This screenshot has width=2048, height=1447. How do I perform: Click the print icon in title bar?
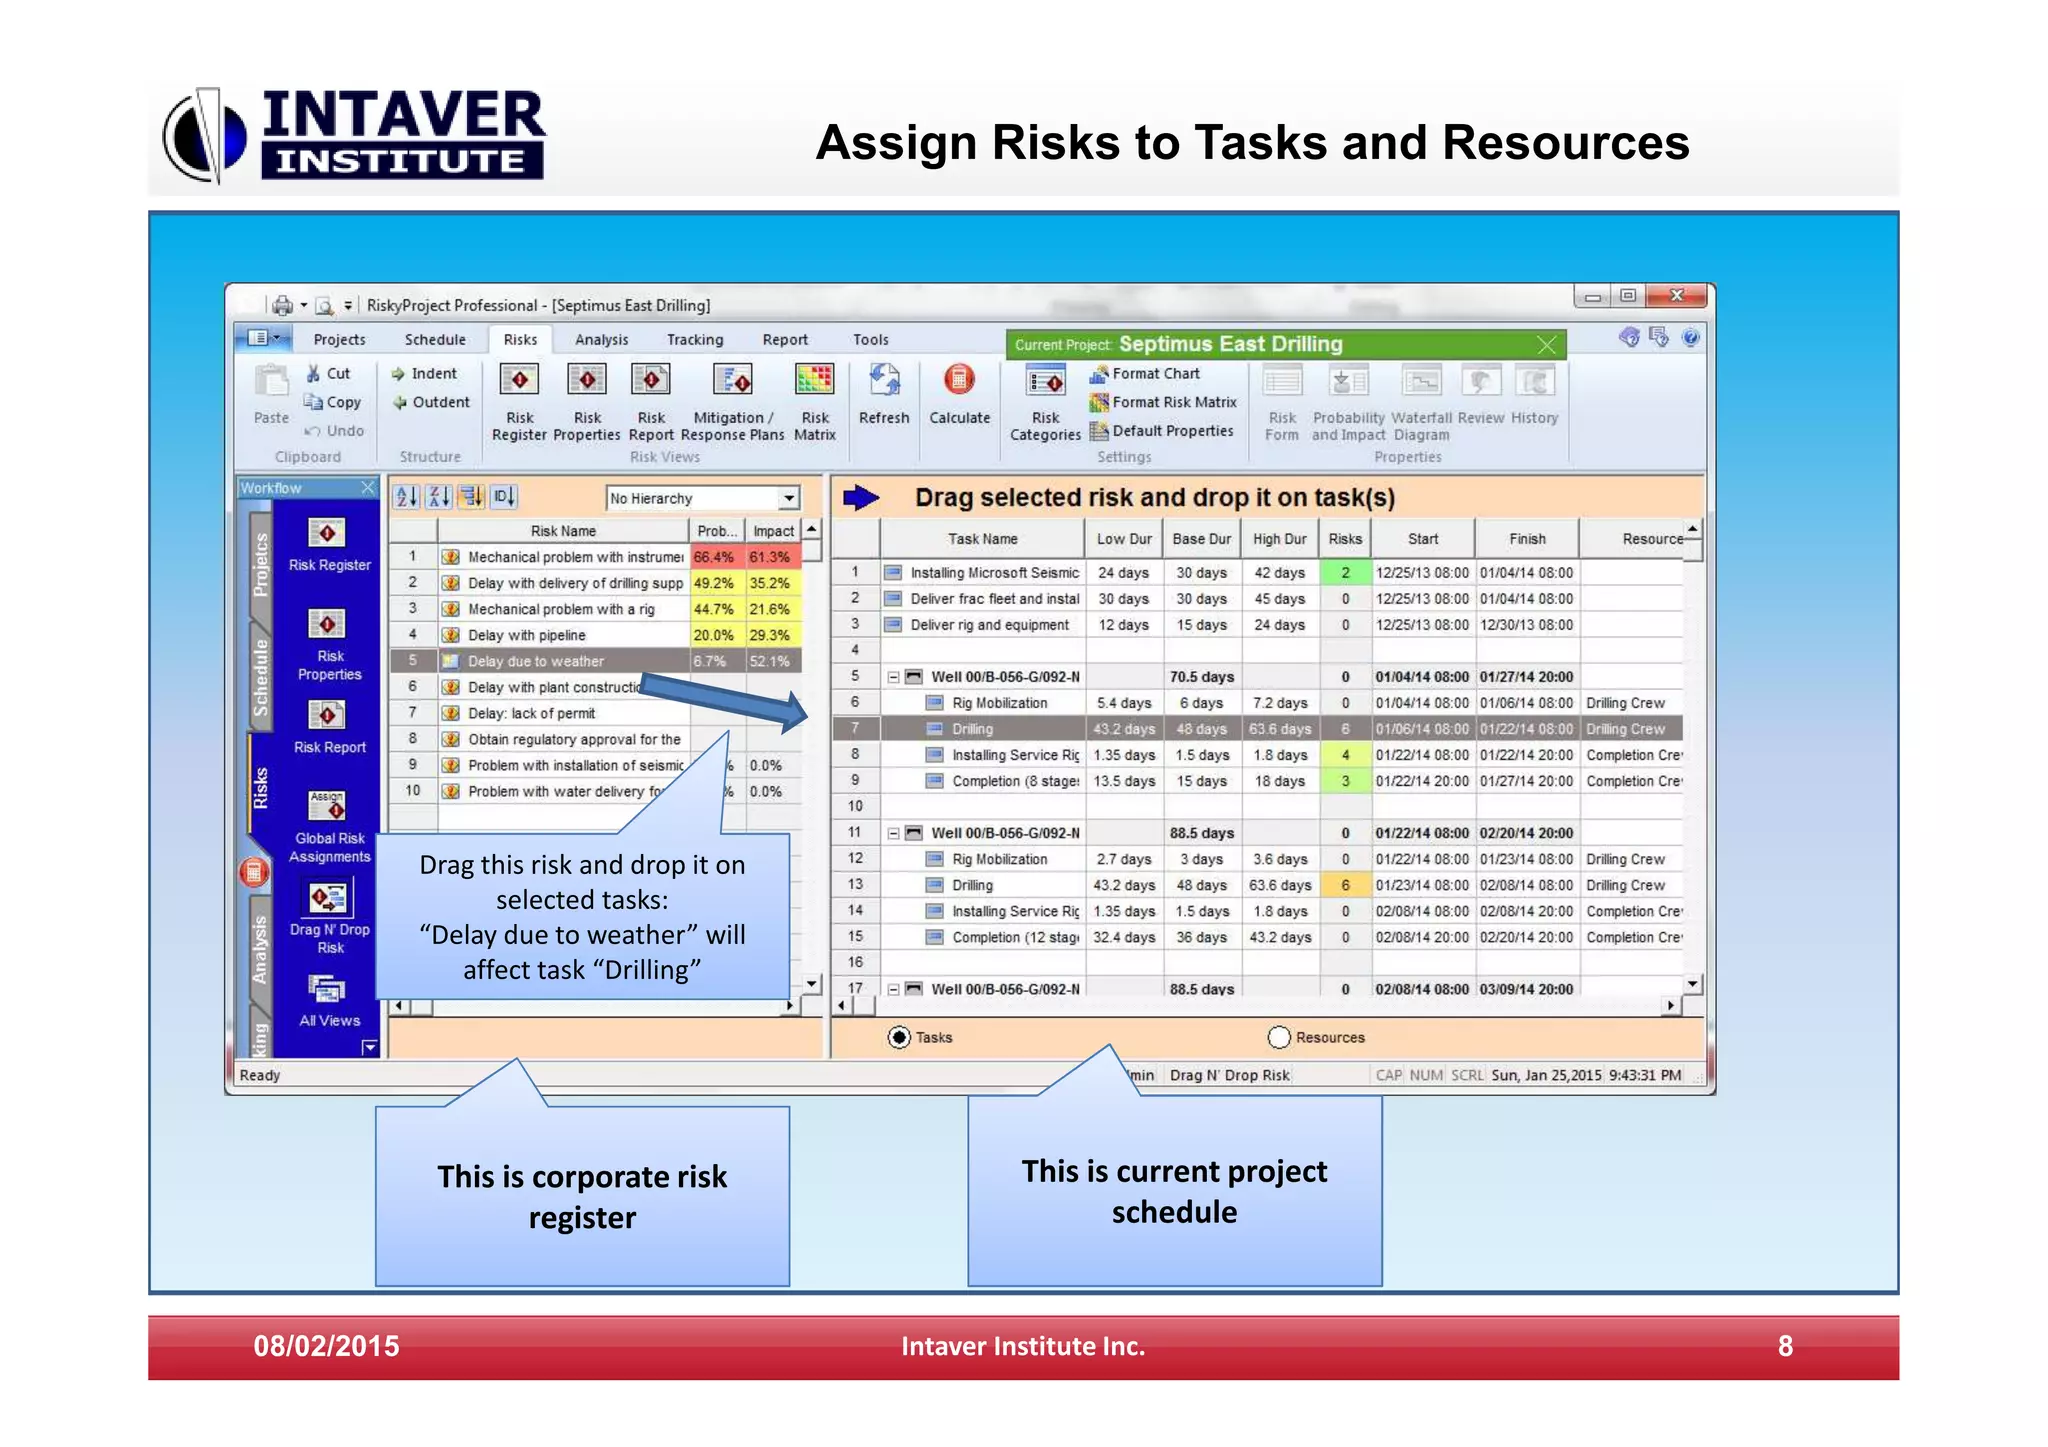coord(283,305)
